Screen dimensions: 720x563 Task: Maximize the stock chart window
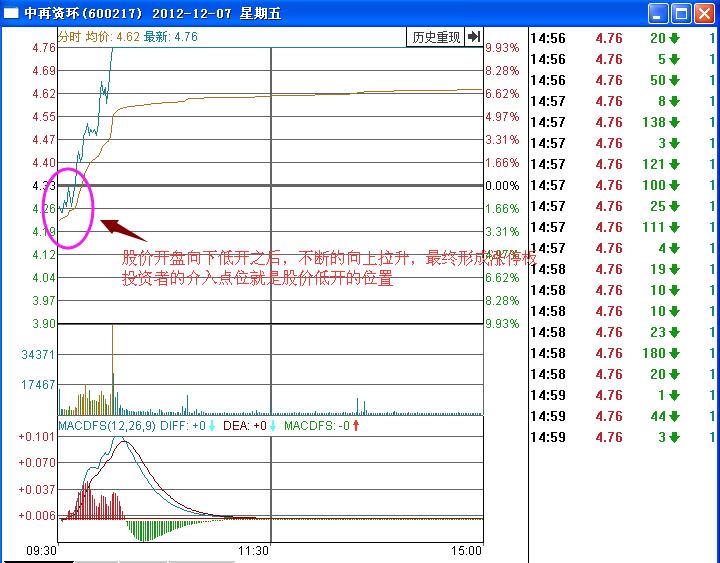pos(681,13)
